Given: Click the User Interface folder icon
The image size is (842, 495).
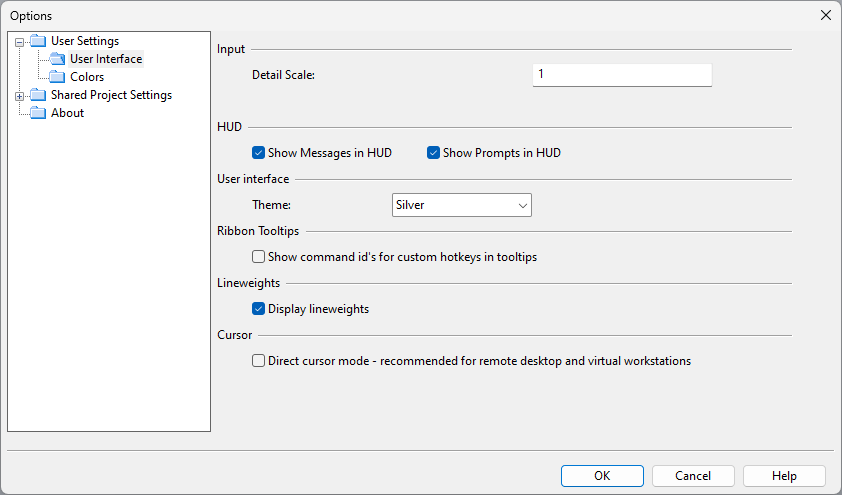Looking at the screenshot, I should pos(57,59).
